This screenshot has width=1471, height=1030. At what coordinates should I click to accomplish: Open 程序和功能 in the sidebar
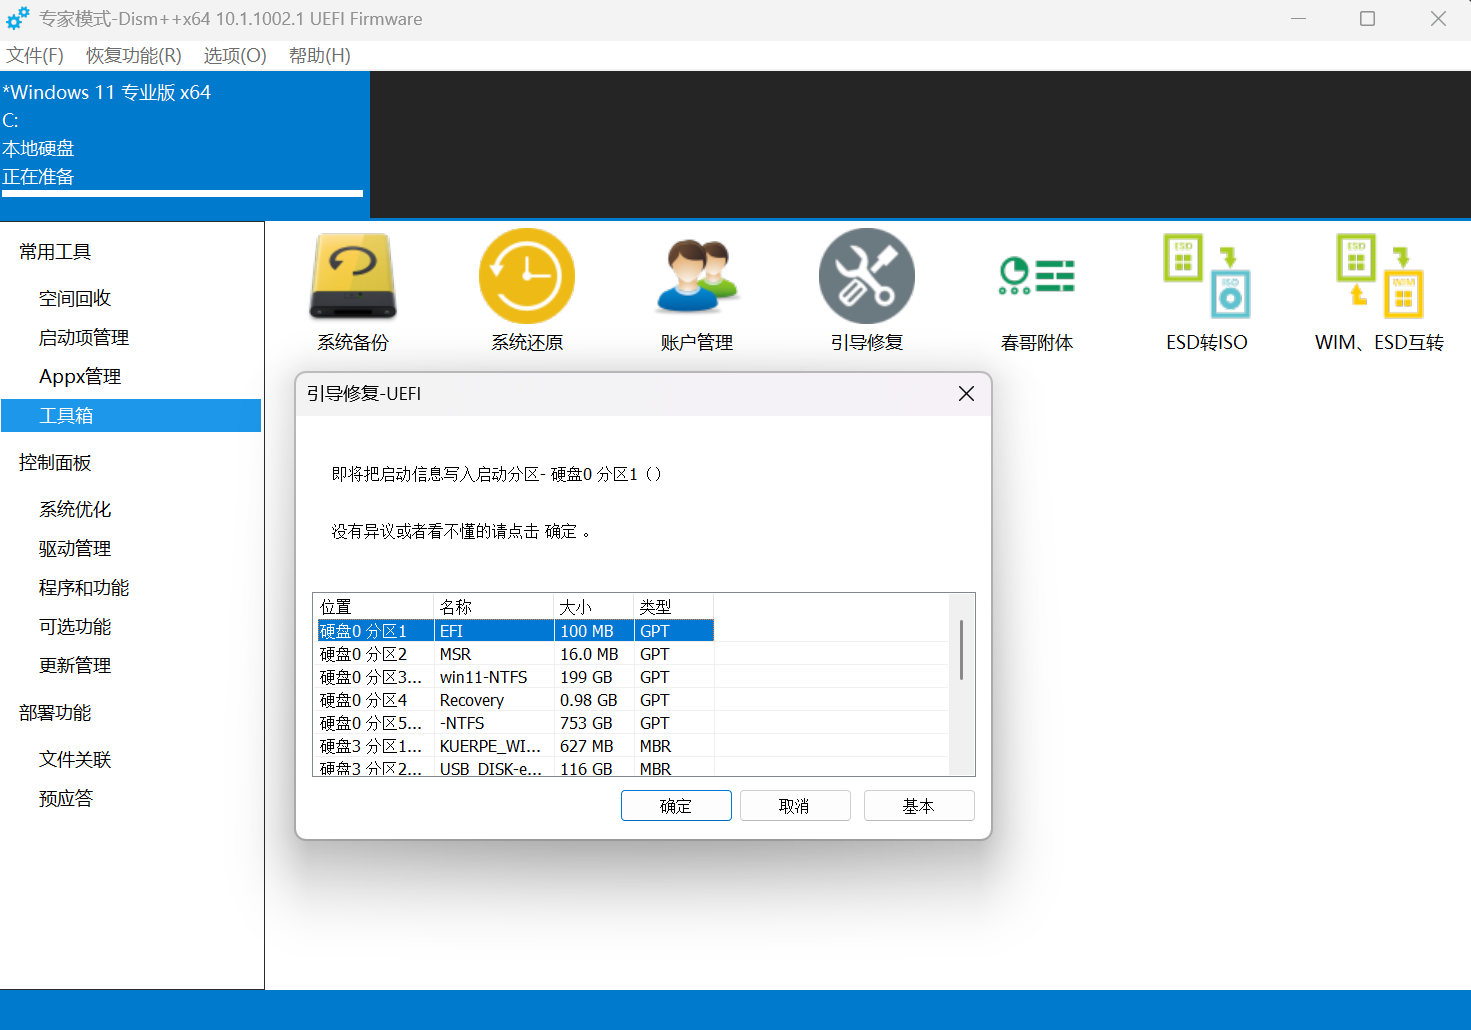click(x=131, y=587)
